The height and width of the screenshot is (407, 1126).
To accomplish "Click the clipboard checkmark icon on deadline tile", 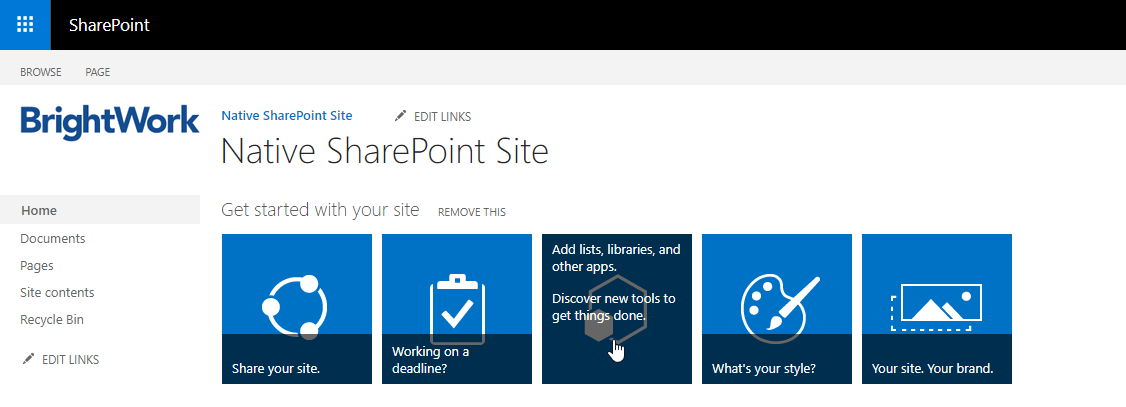I will [x=457, y=308].
